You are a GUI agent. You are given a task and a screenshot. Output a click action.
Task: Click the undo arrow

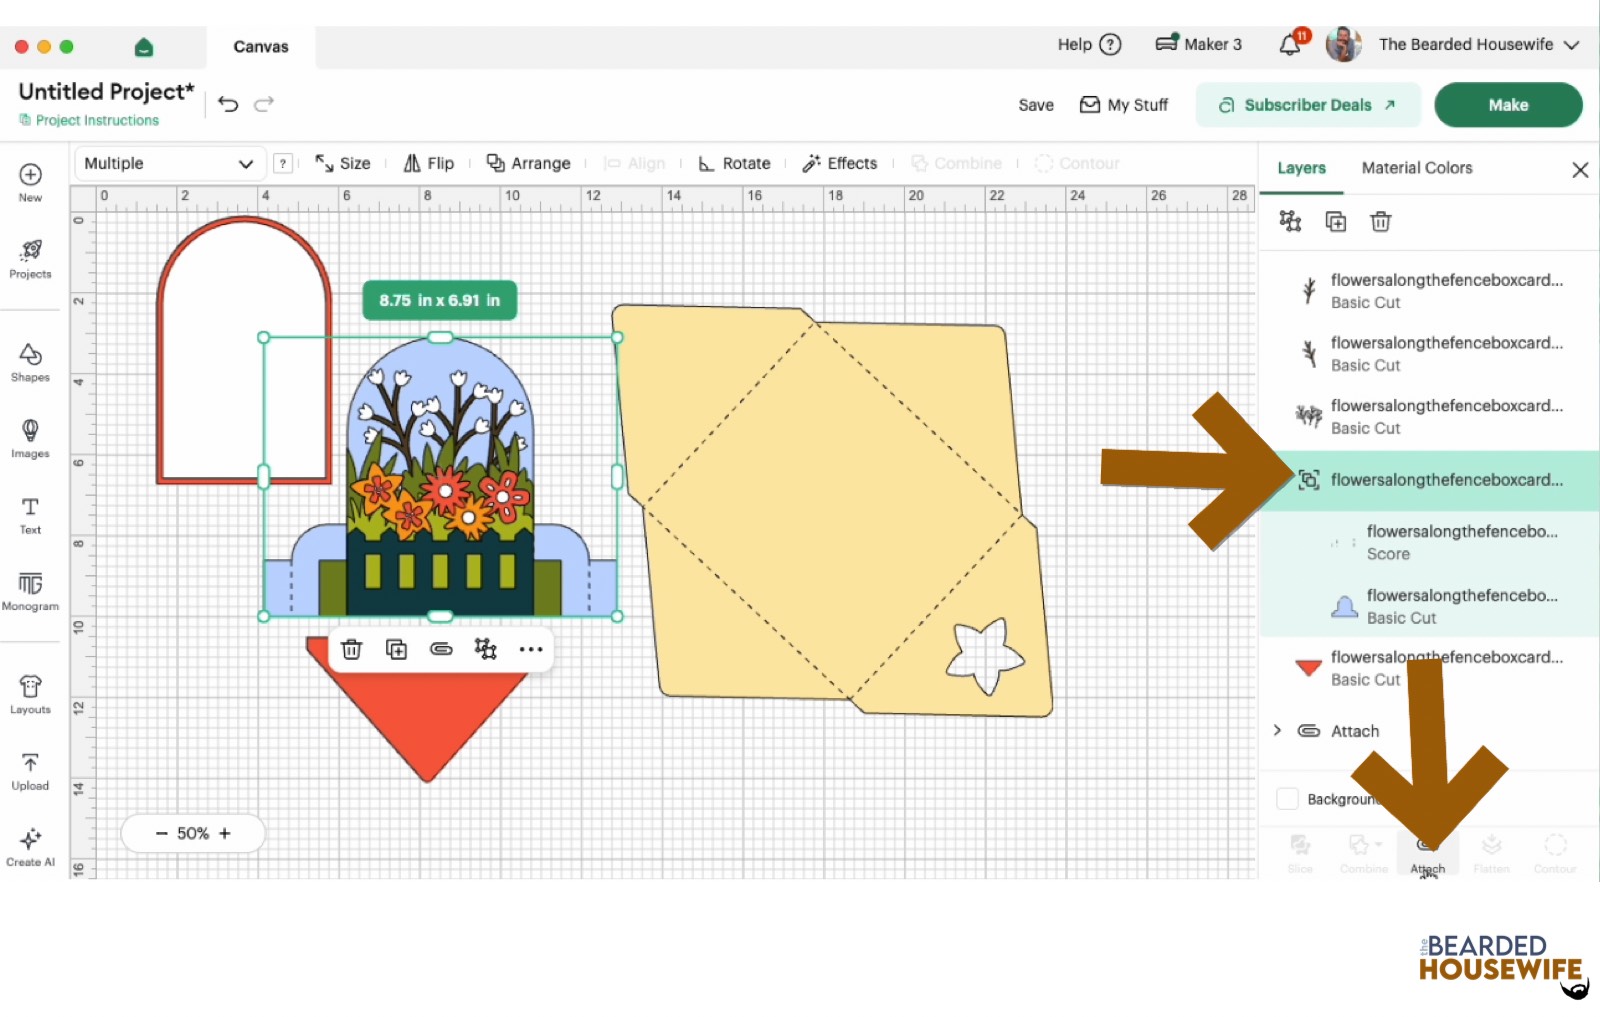(x=228, y=104)
